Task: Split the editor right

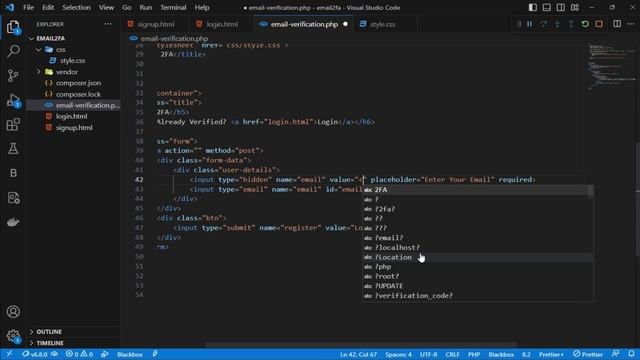Action: click(617, 24)
